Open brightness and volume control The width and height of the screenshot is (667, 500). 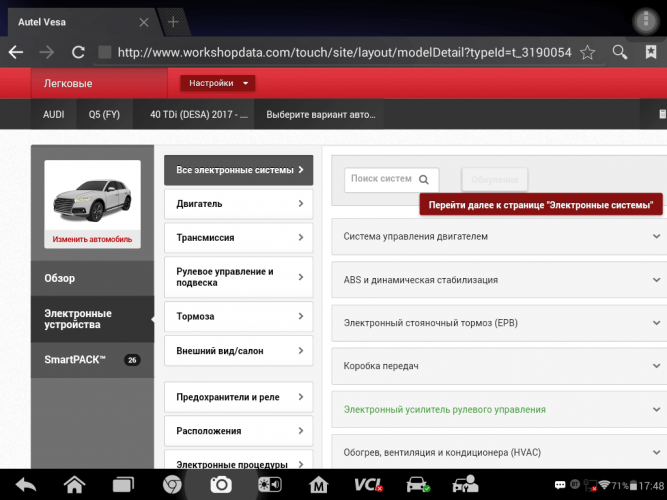pyautogui.click(x=270, y=484)
